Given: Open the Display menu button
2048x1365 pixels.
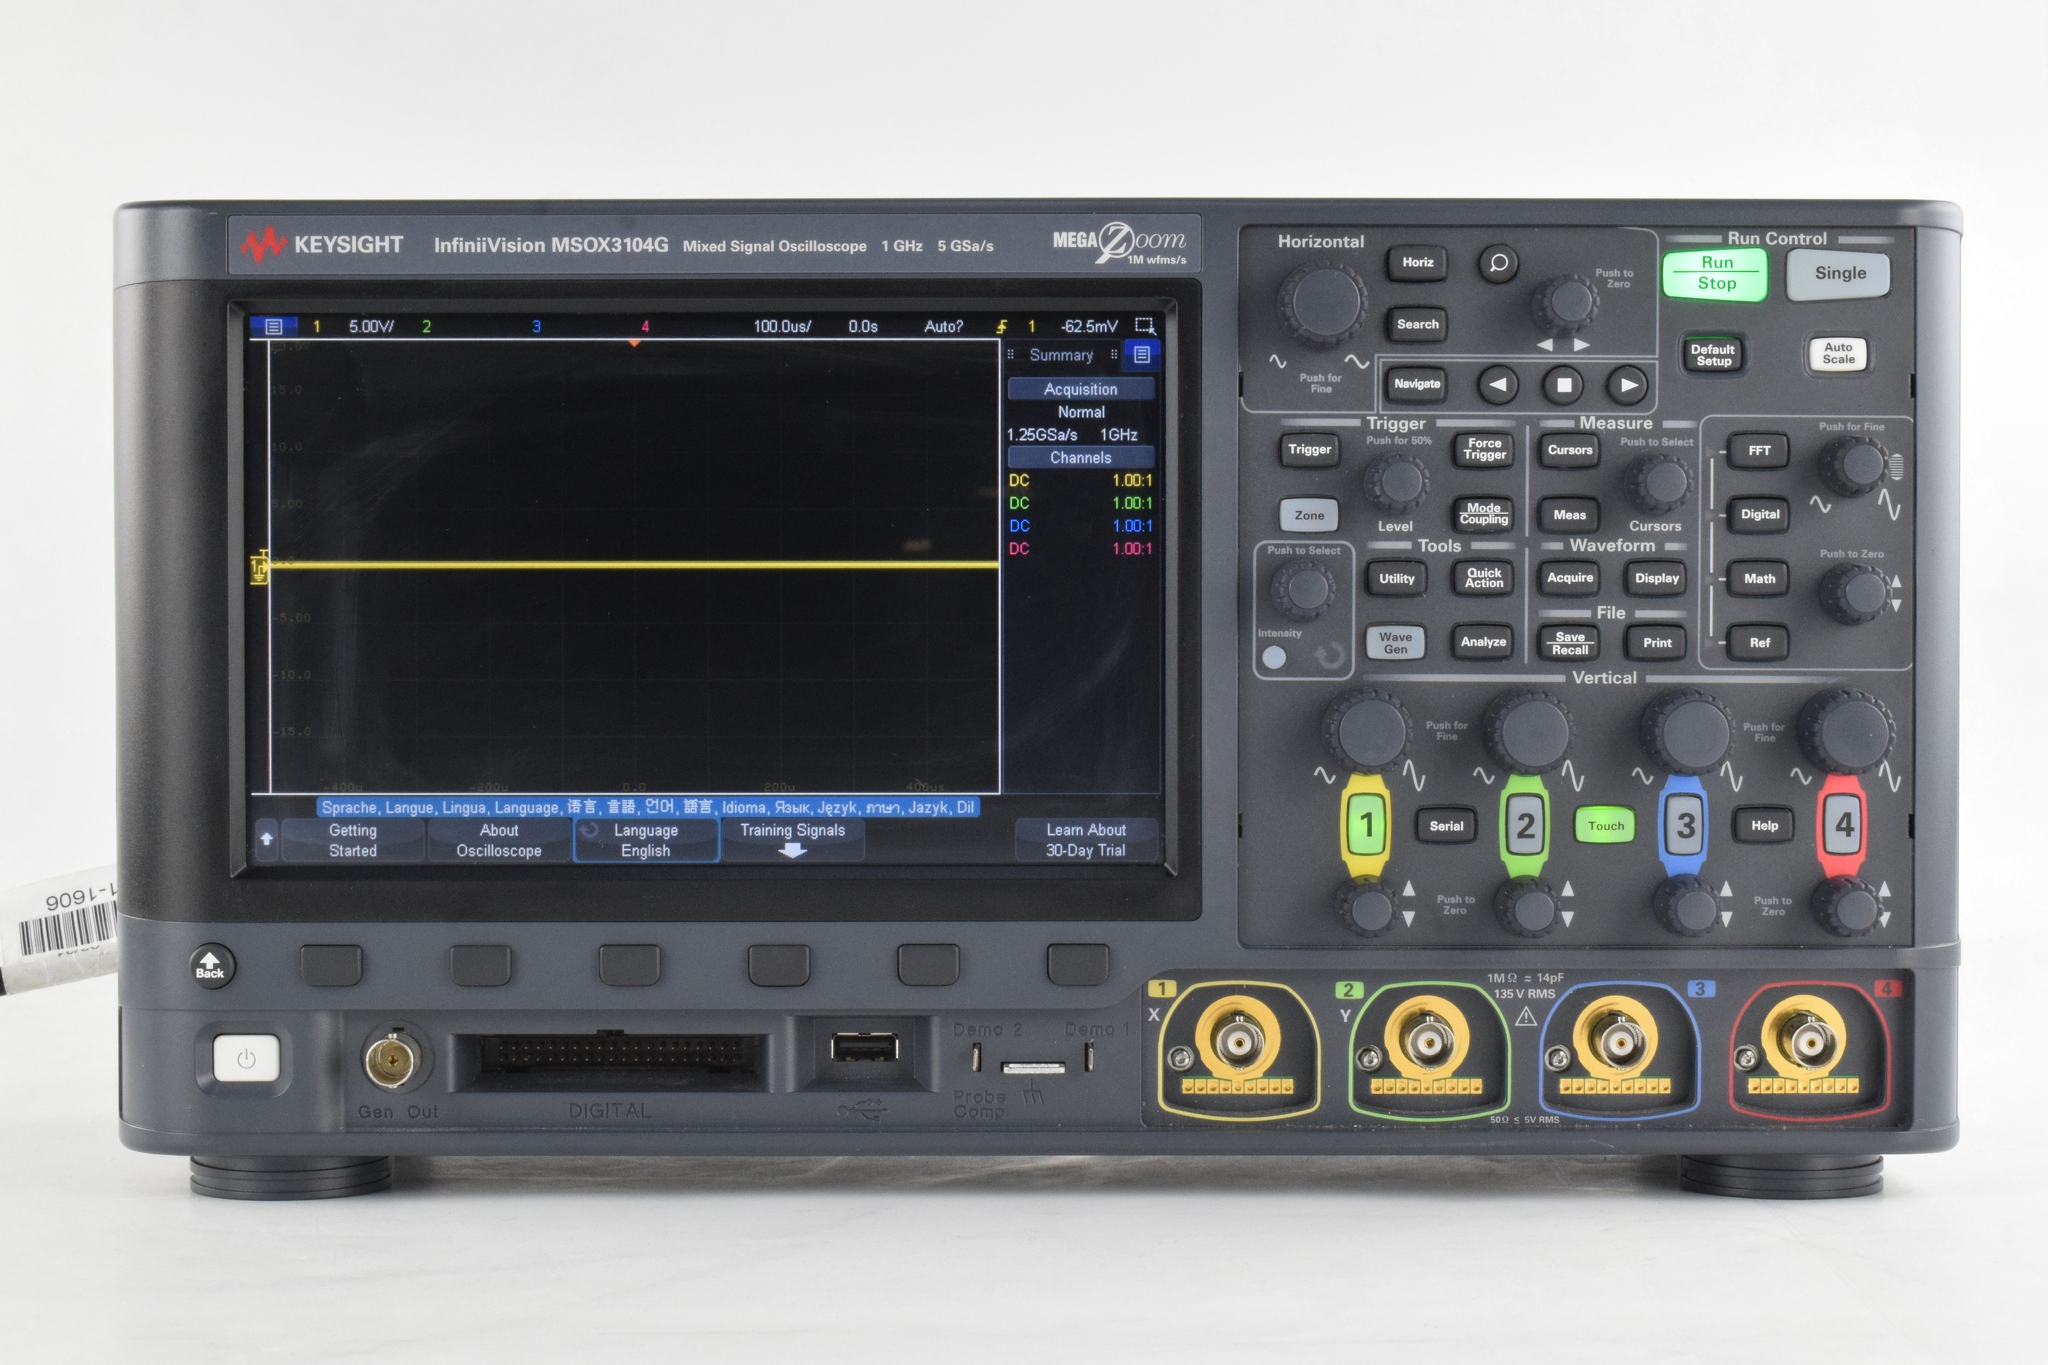Looking at the screenshot, I should [x=1657, y=578].
